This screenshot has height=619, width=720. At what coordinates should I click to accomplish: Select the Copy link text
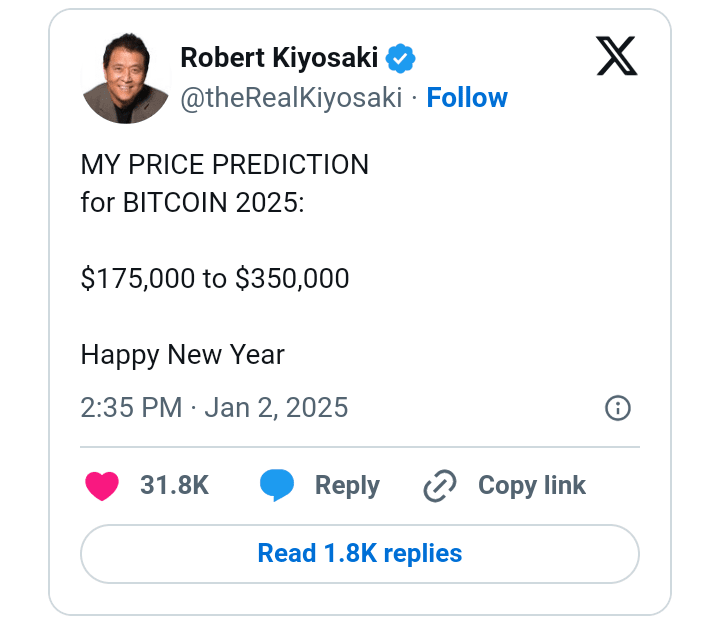pyautogui.click(x=532, y=486)
